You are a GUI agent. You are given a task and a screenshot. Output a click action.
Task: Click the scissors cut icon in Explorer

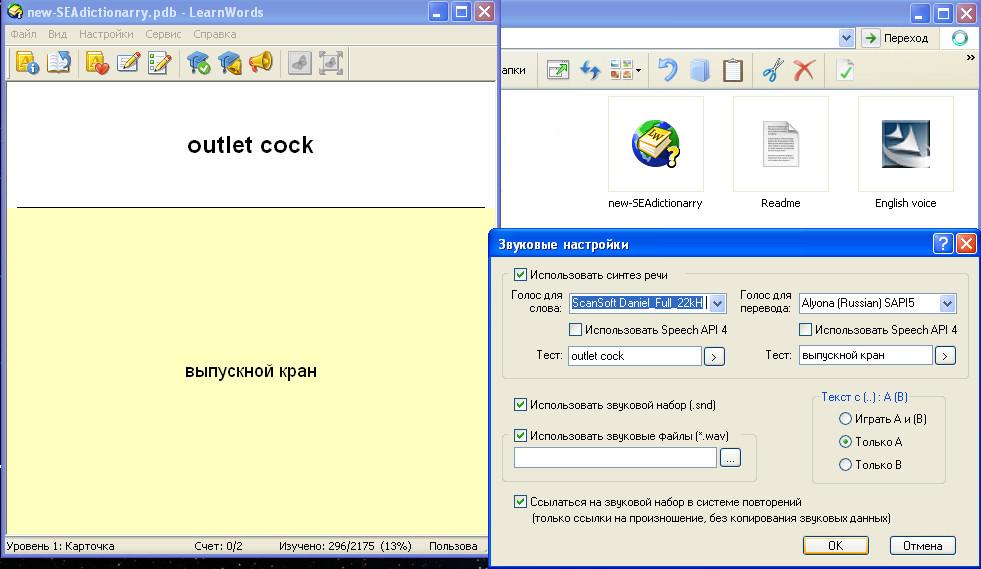[x=771, y=70]
